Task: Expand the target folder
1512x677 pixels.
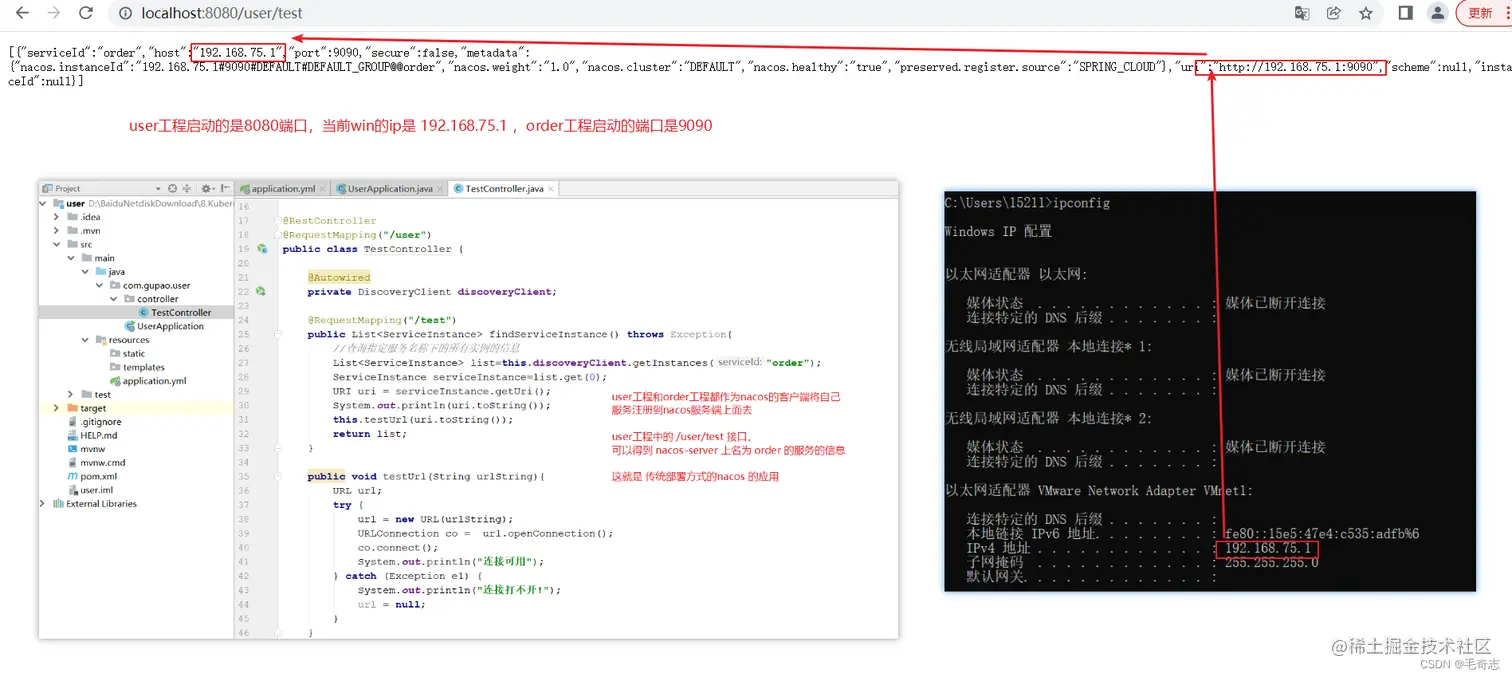Action: (57, 408)
